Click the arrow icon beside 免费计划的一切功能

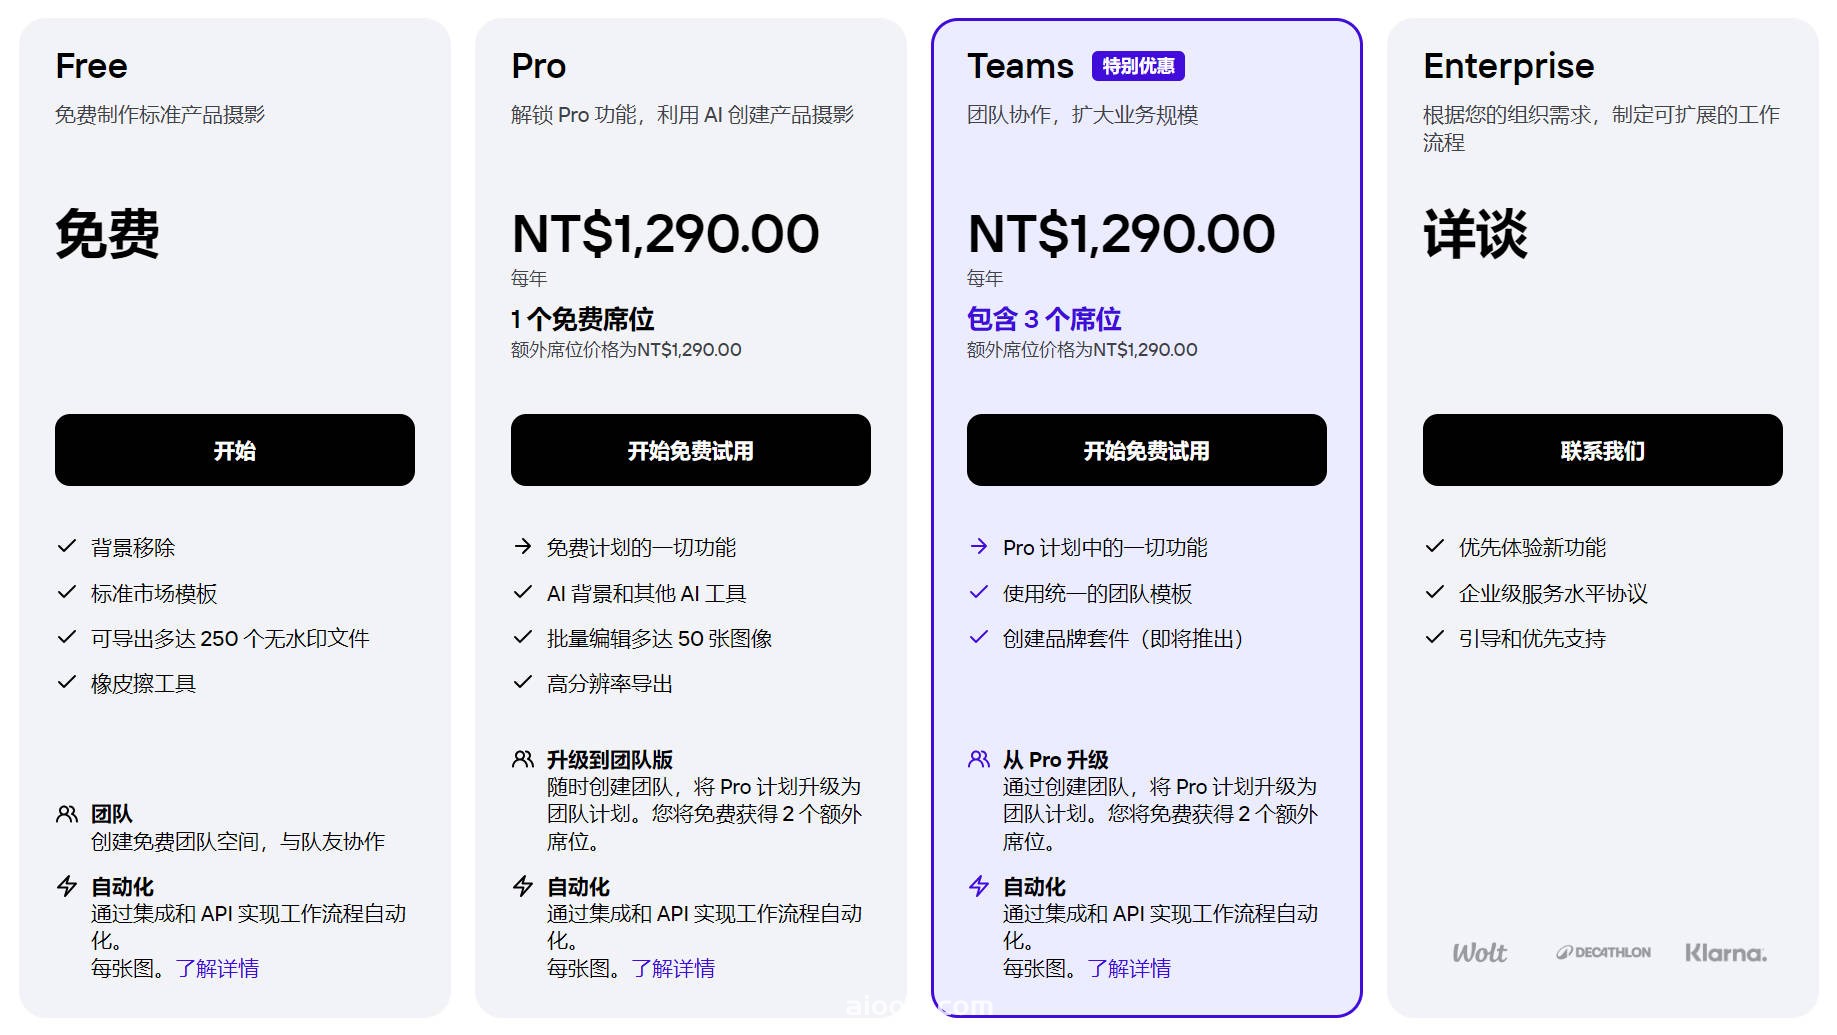pyautogui.click(x=523, y=546)
